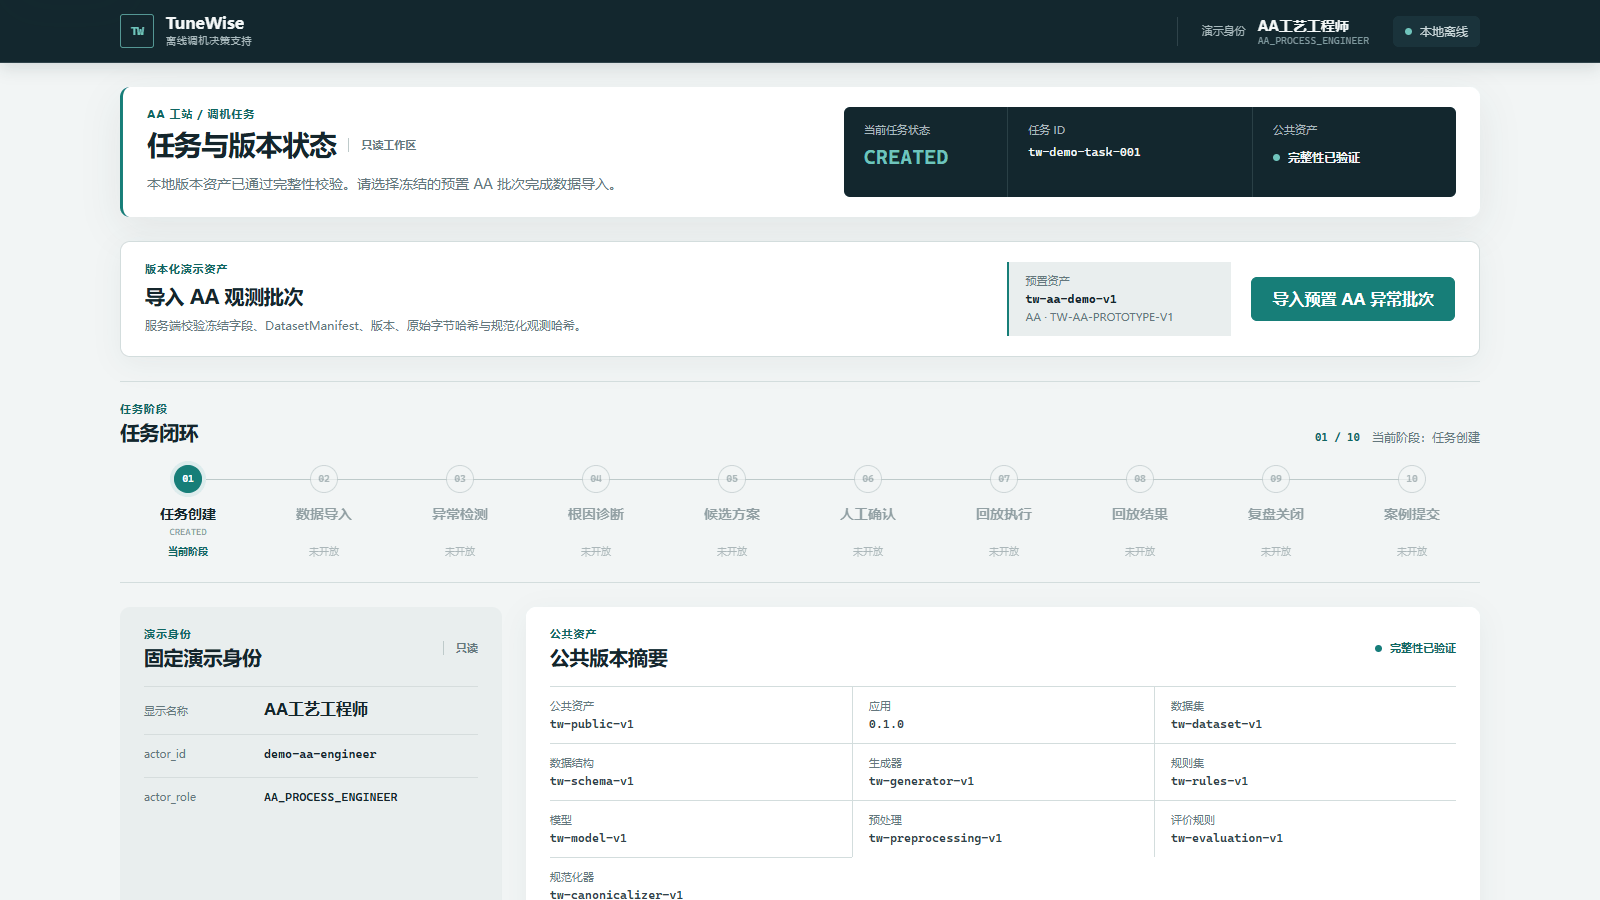Select stage 07 回放执行 step circle
1600x900 pixels.
[1004, 479]
